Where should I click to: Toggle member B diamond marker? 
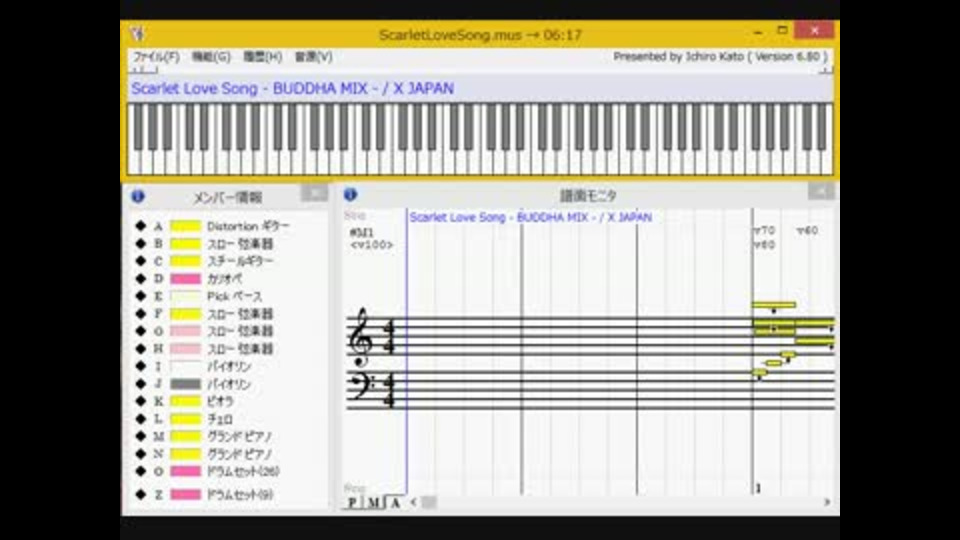coord(141,243)
